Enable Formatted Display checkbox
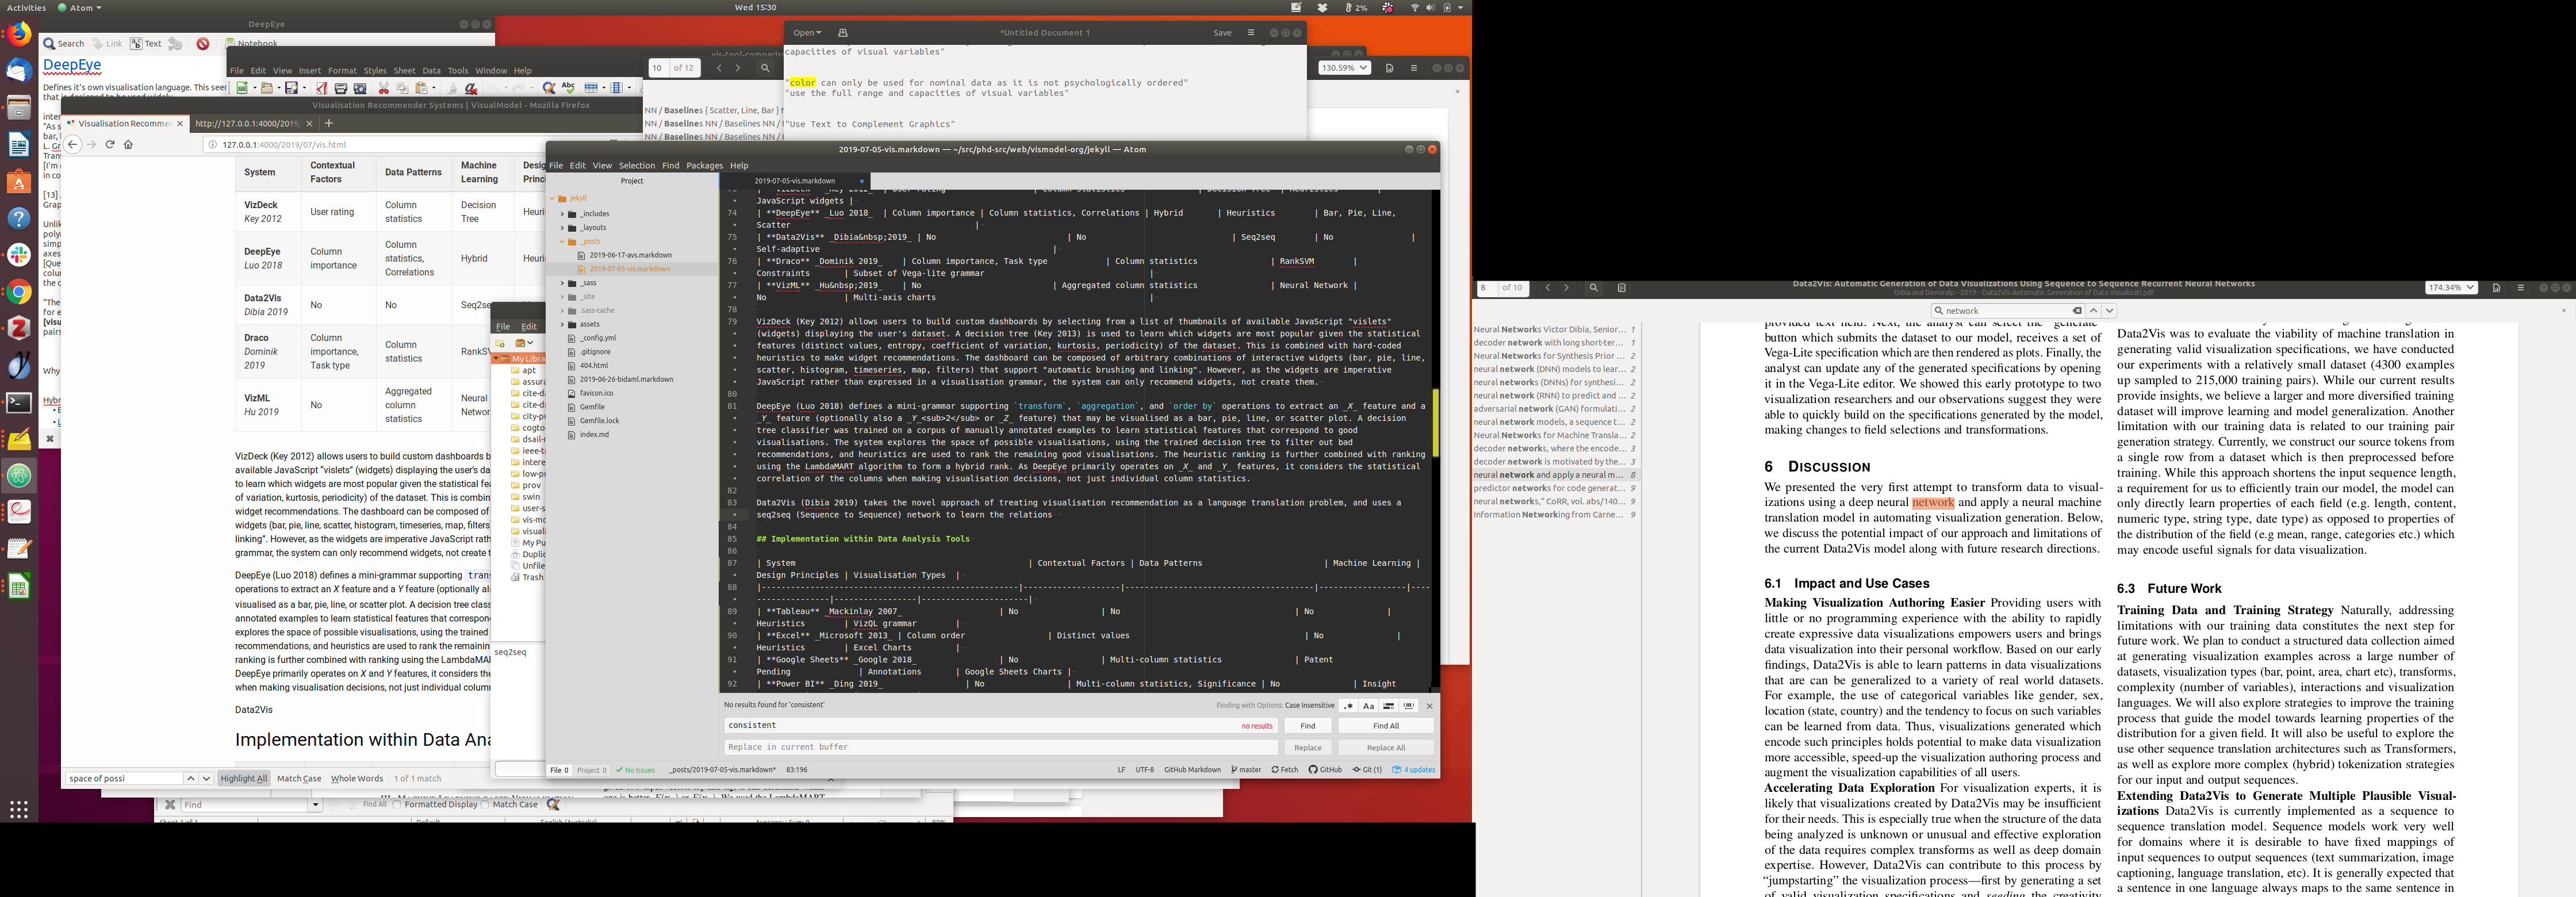Screen dimensions: 2576x897 coord(397,804)
